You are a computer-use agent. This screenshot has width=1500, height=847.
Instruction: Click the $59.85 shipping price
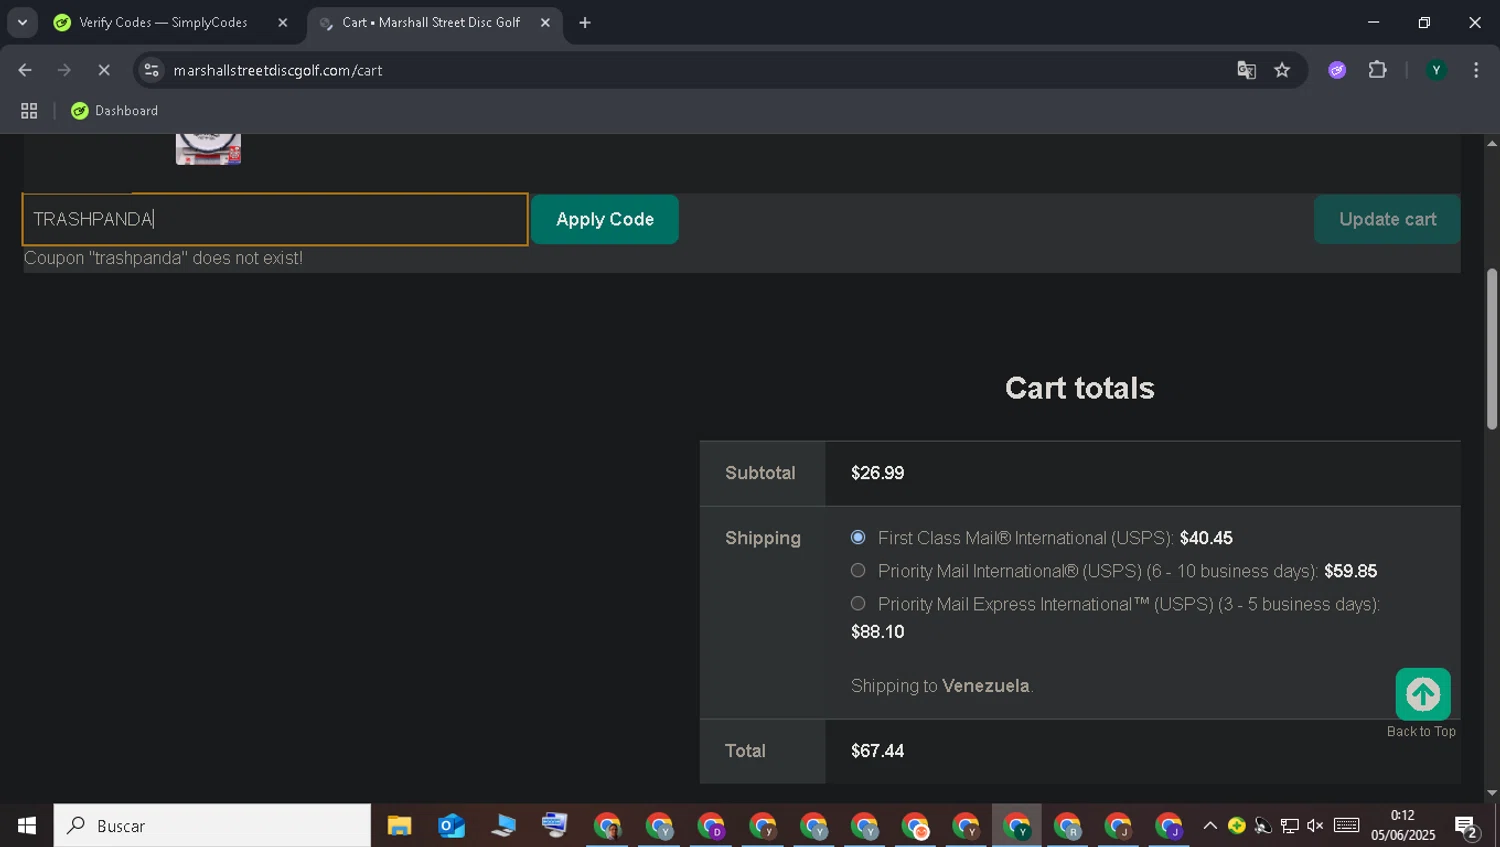[1350, 571]
